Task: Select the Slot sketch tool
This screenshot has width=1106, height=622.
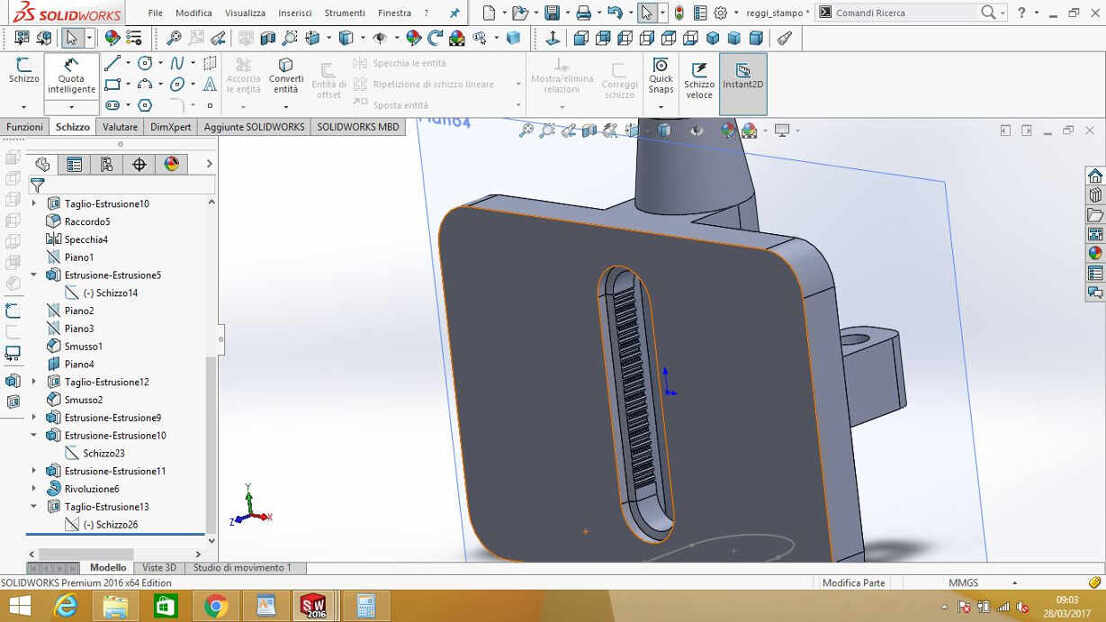Action: 112,105
